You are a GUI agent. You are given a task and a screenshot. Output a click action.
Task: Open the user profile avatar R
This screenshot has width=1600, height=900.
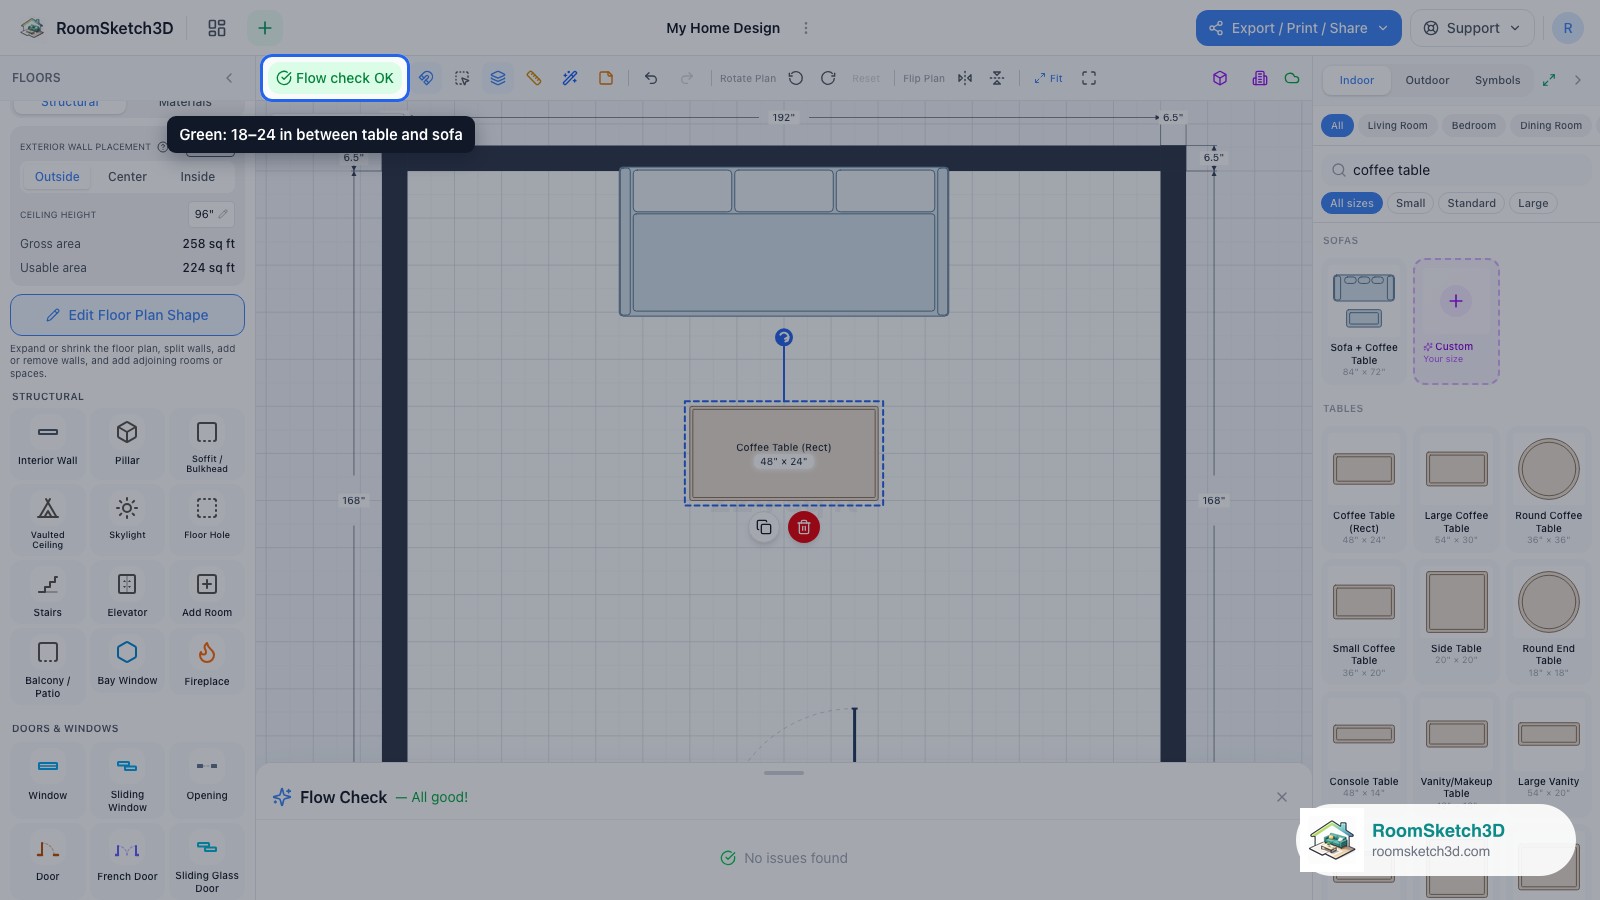[x=1568, y=28]
